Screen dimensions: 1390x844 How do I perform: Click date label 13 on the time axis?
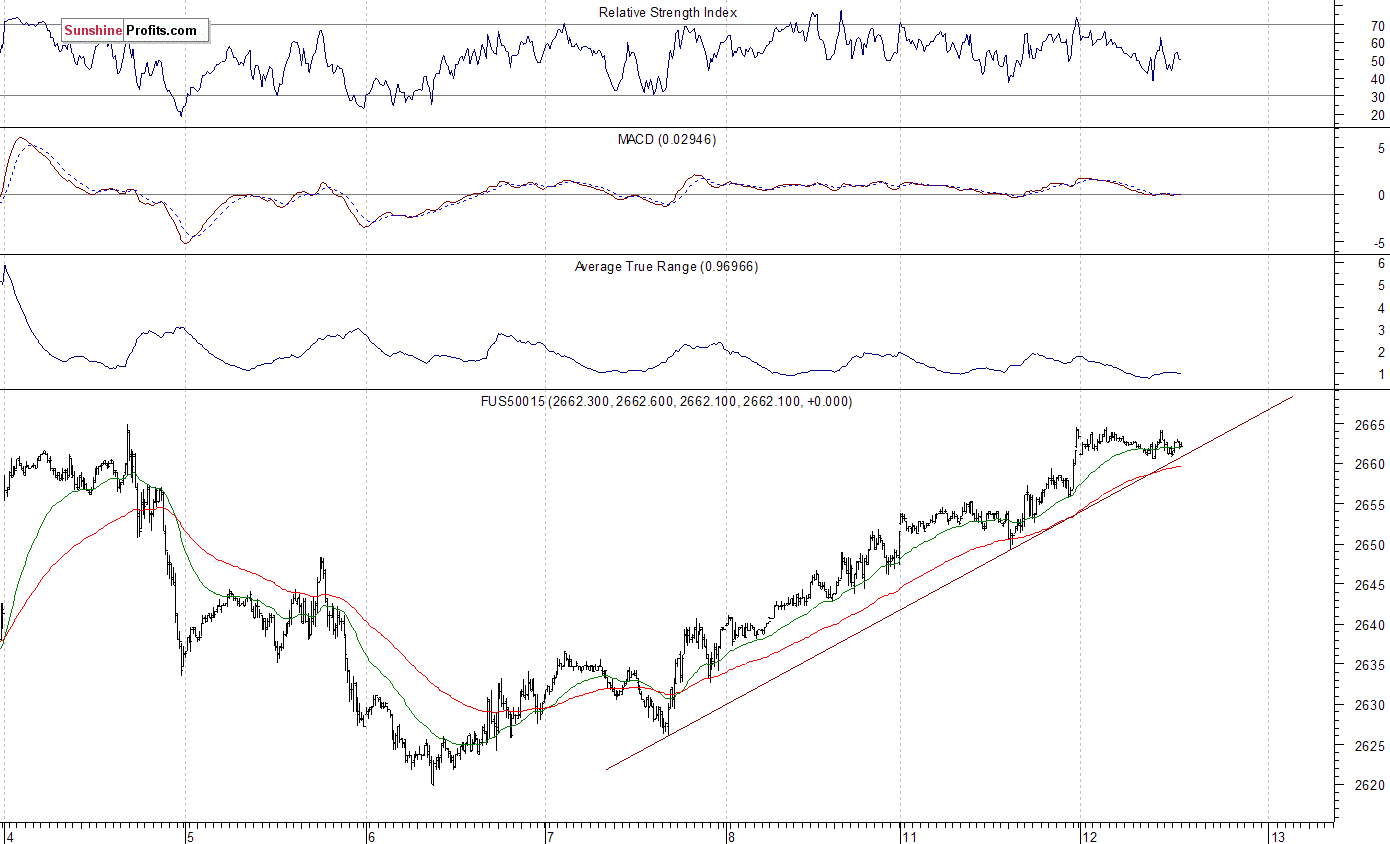tap(1278, 836)
